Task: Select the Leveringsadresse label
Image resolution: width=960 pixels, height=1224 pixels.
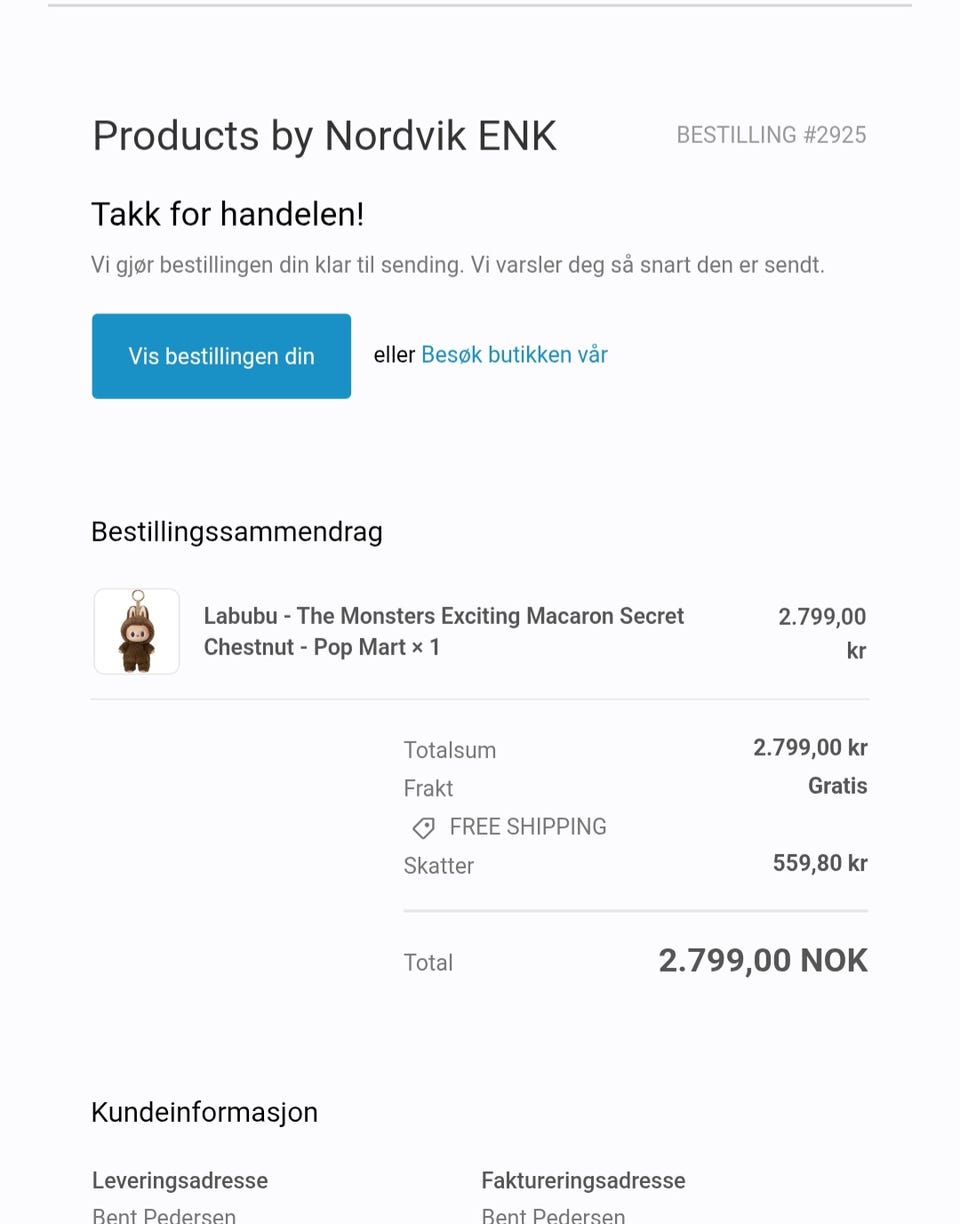Action: point(180,1180)
